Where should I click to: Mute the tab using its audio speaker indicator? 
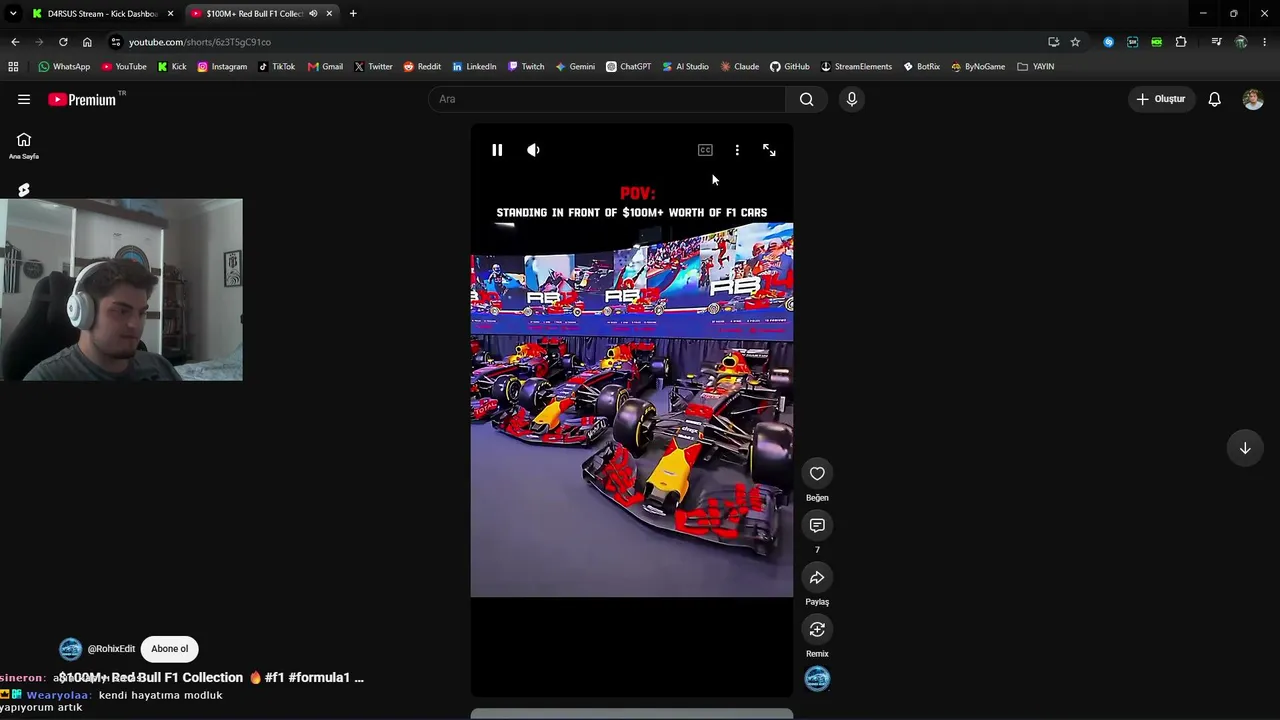[x=313, y=14]
